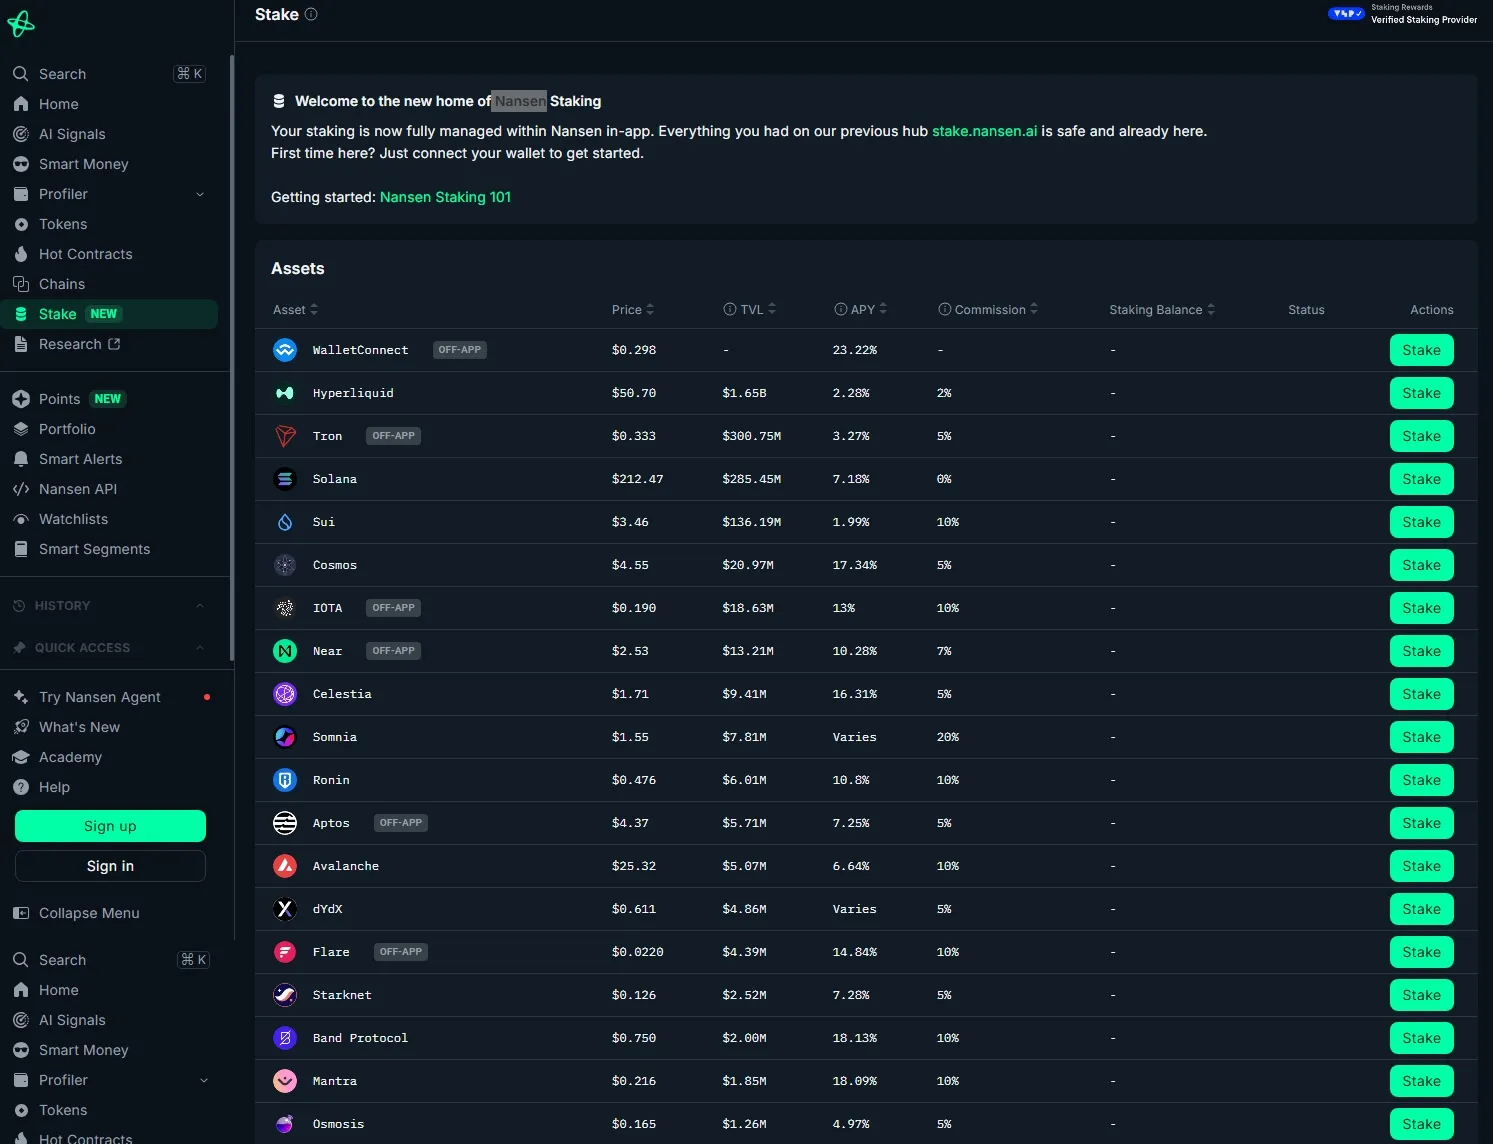Click the dYdX asset logo
This screenshot has width=1493, height=1144.
tap(285, 909)
